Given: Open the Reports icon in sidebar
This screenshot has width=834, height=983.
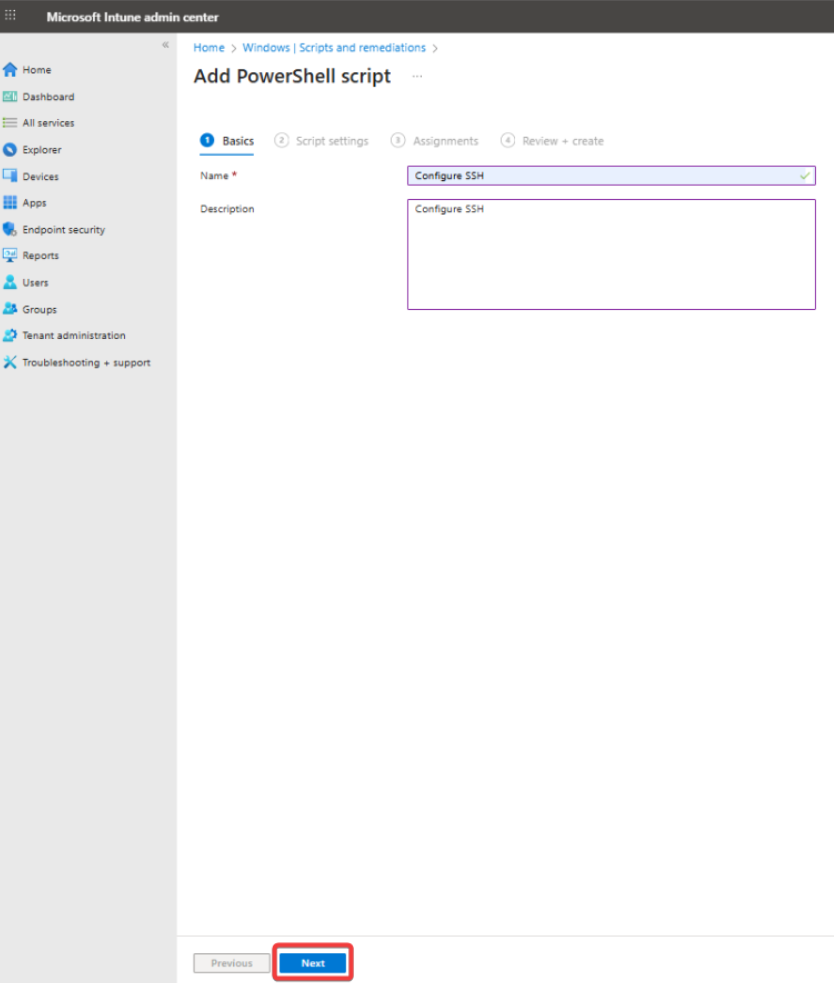Looking at the screenshot, I should tap(11, 256).
